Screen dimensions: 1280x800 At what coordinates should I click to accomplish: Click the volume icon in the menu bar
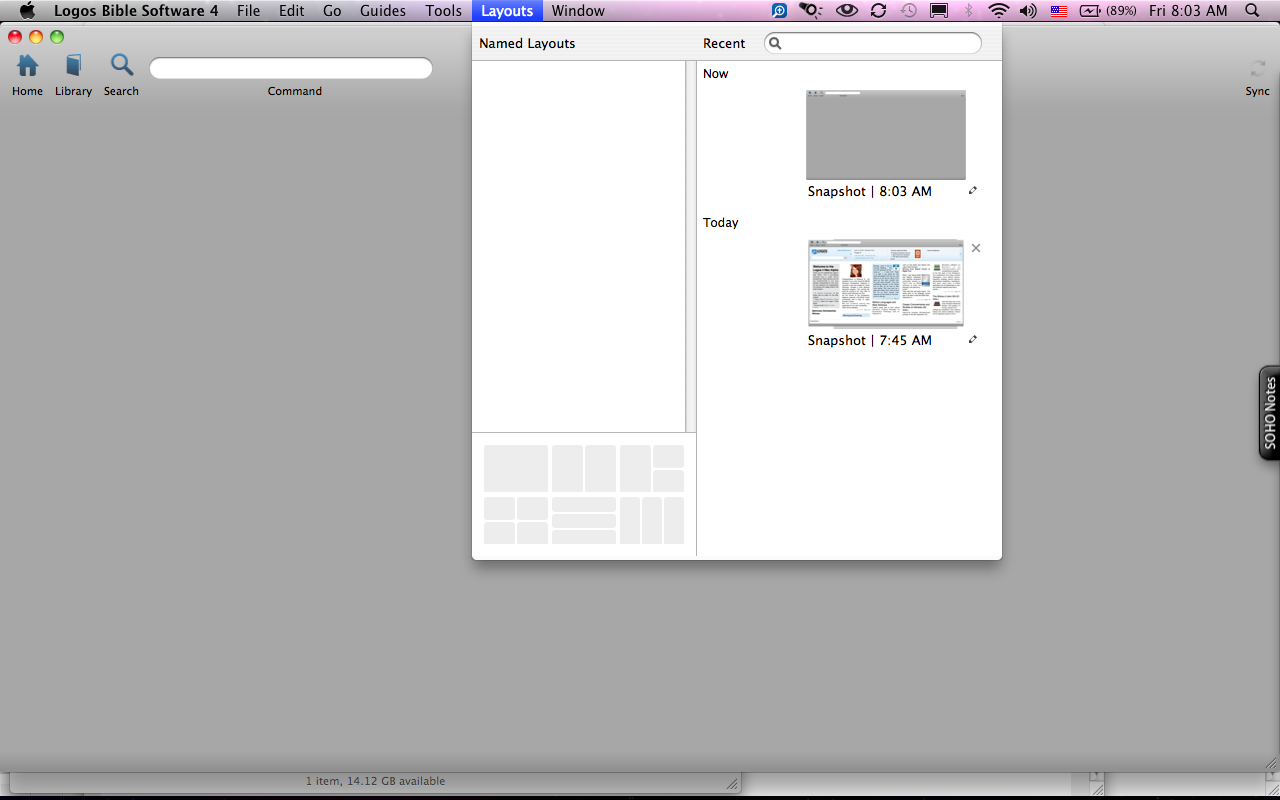[1028, 11]
